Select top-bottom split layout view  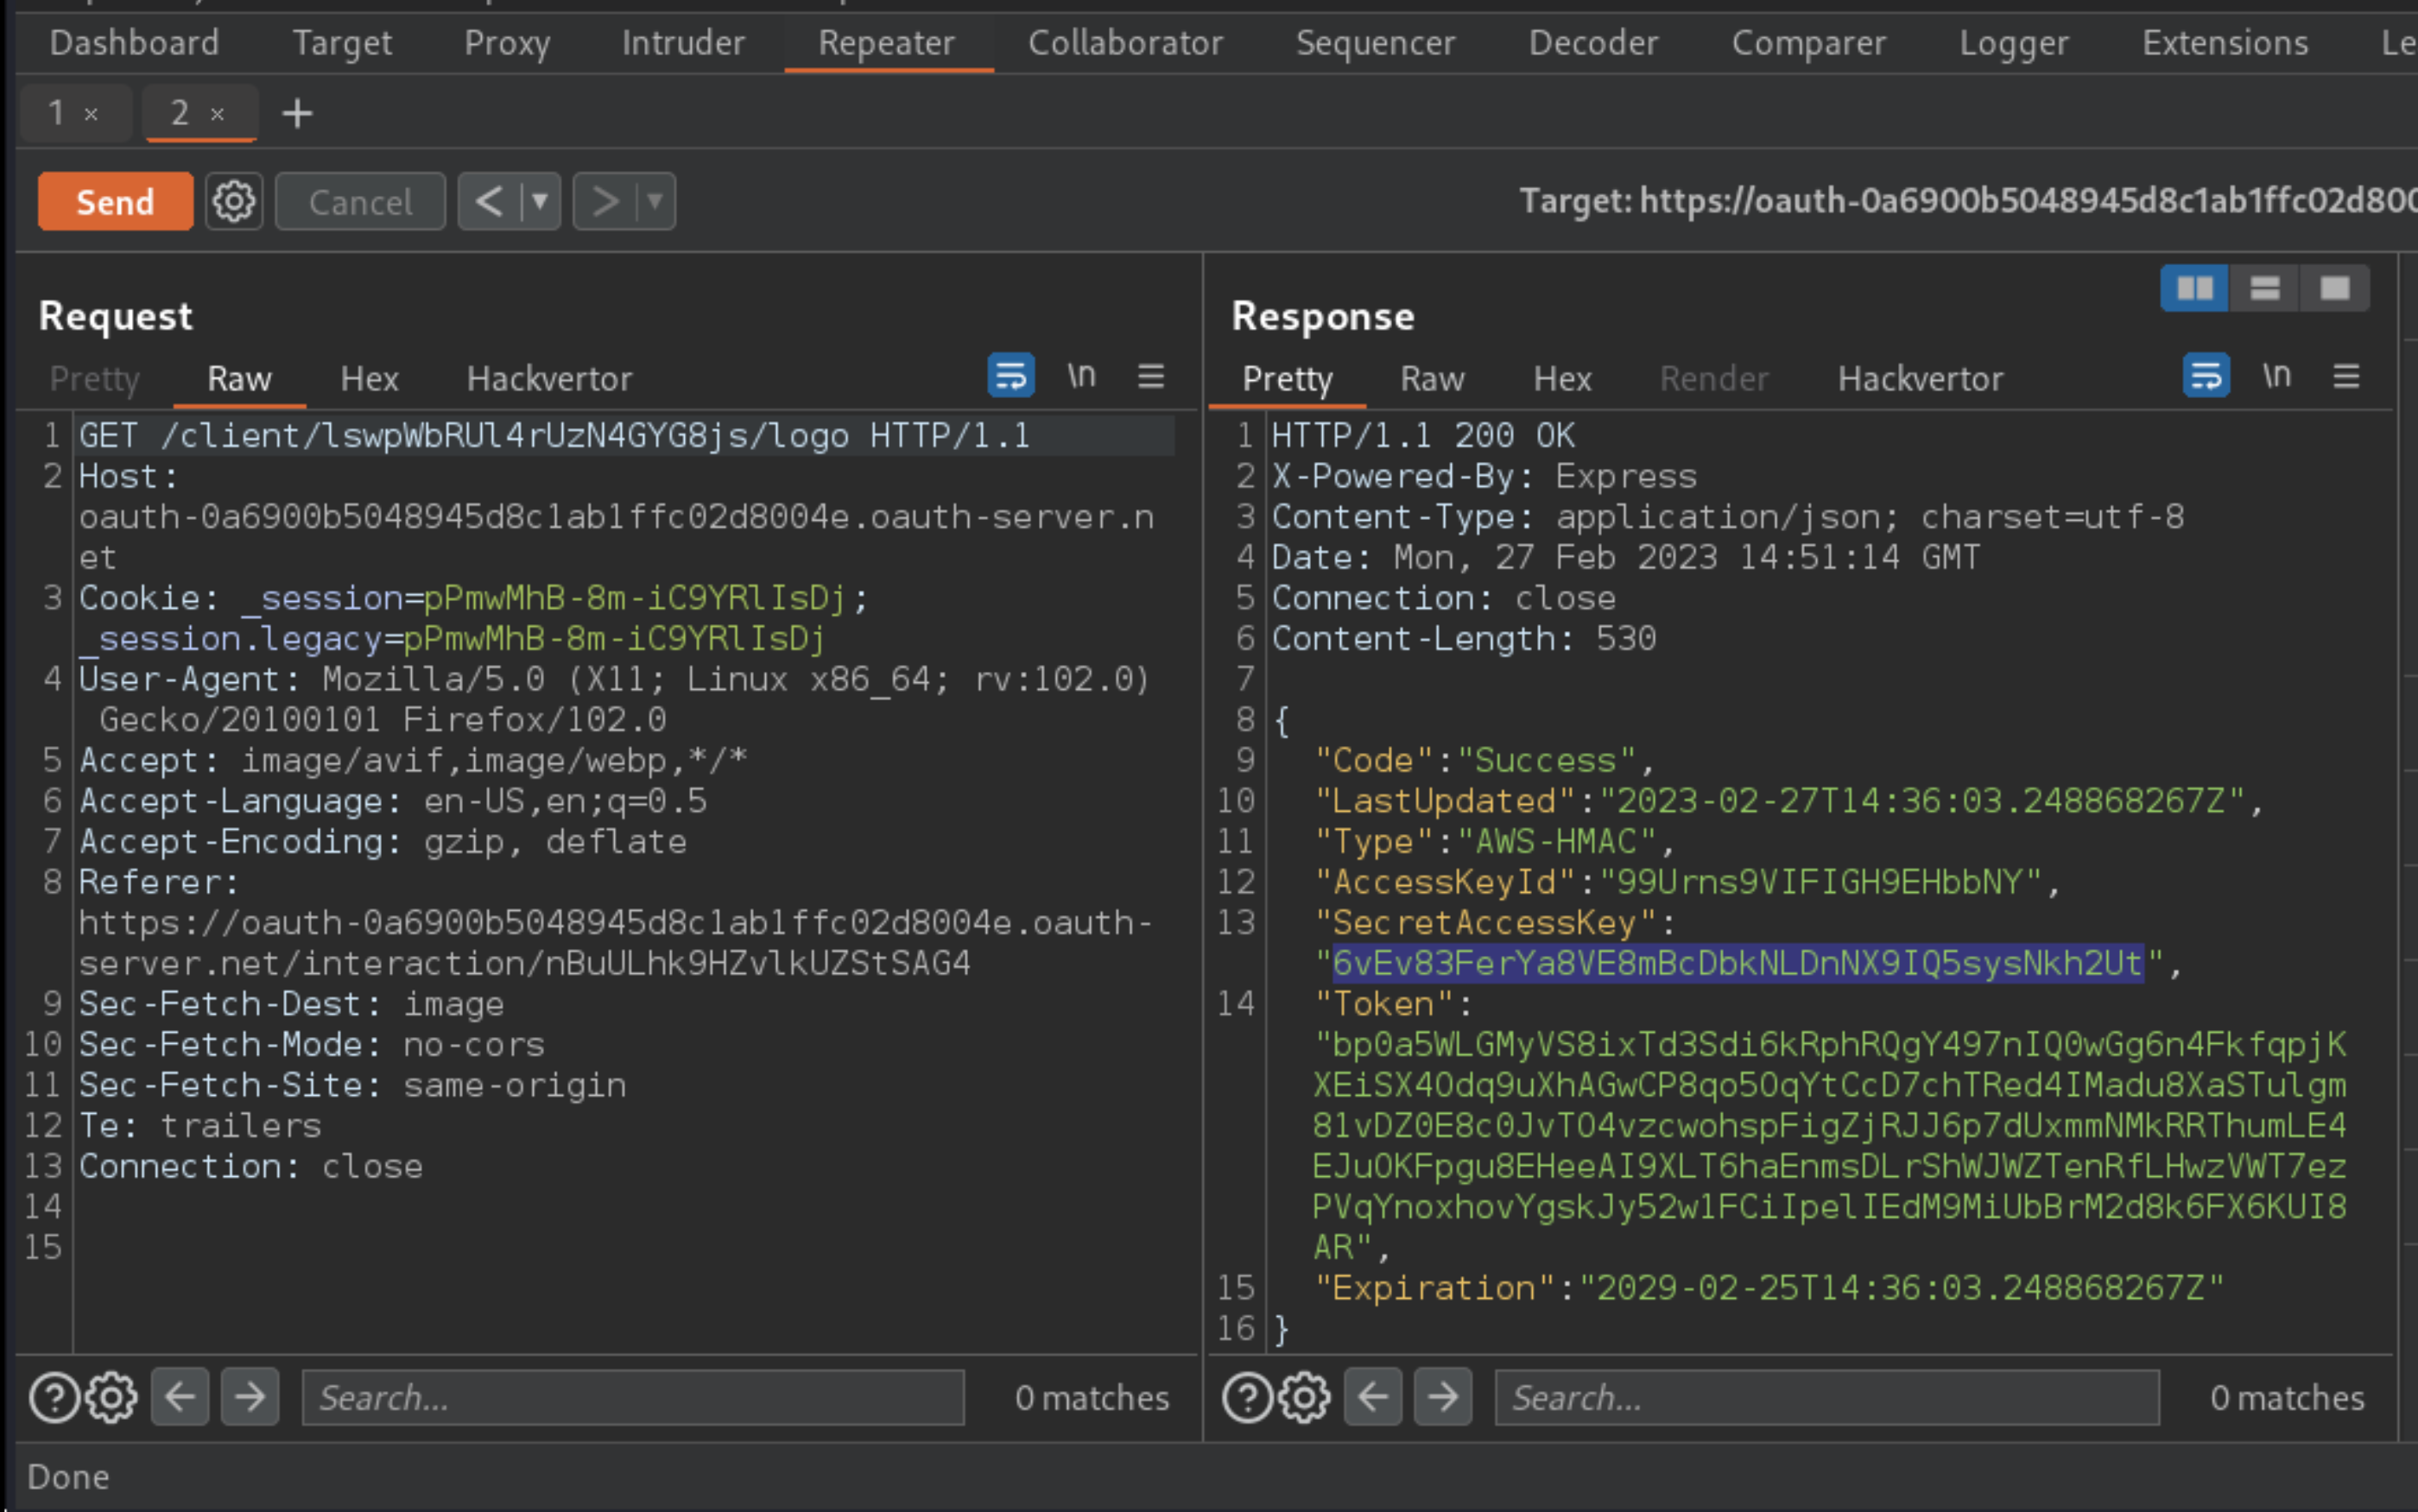point(2265,289)
